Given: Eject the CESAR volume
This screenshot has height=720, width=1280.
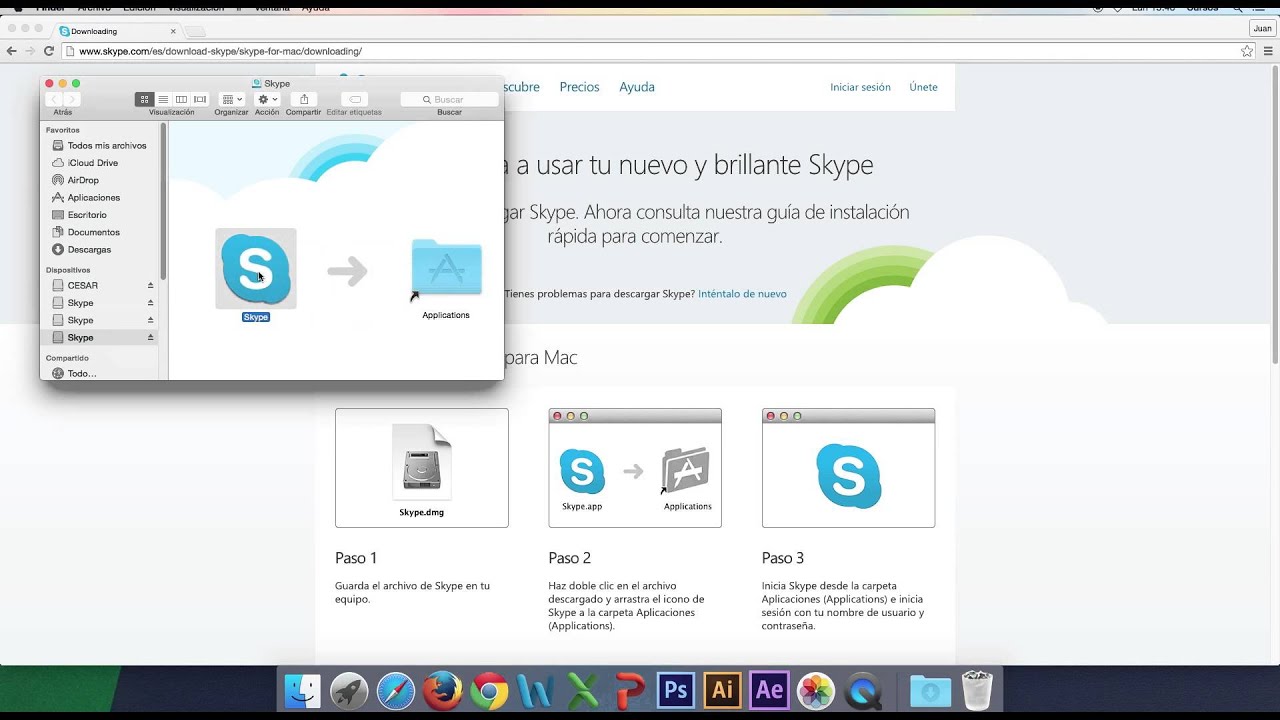Looking at the screenshot, I should point(151,285).
